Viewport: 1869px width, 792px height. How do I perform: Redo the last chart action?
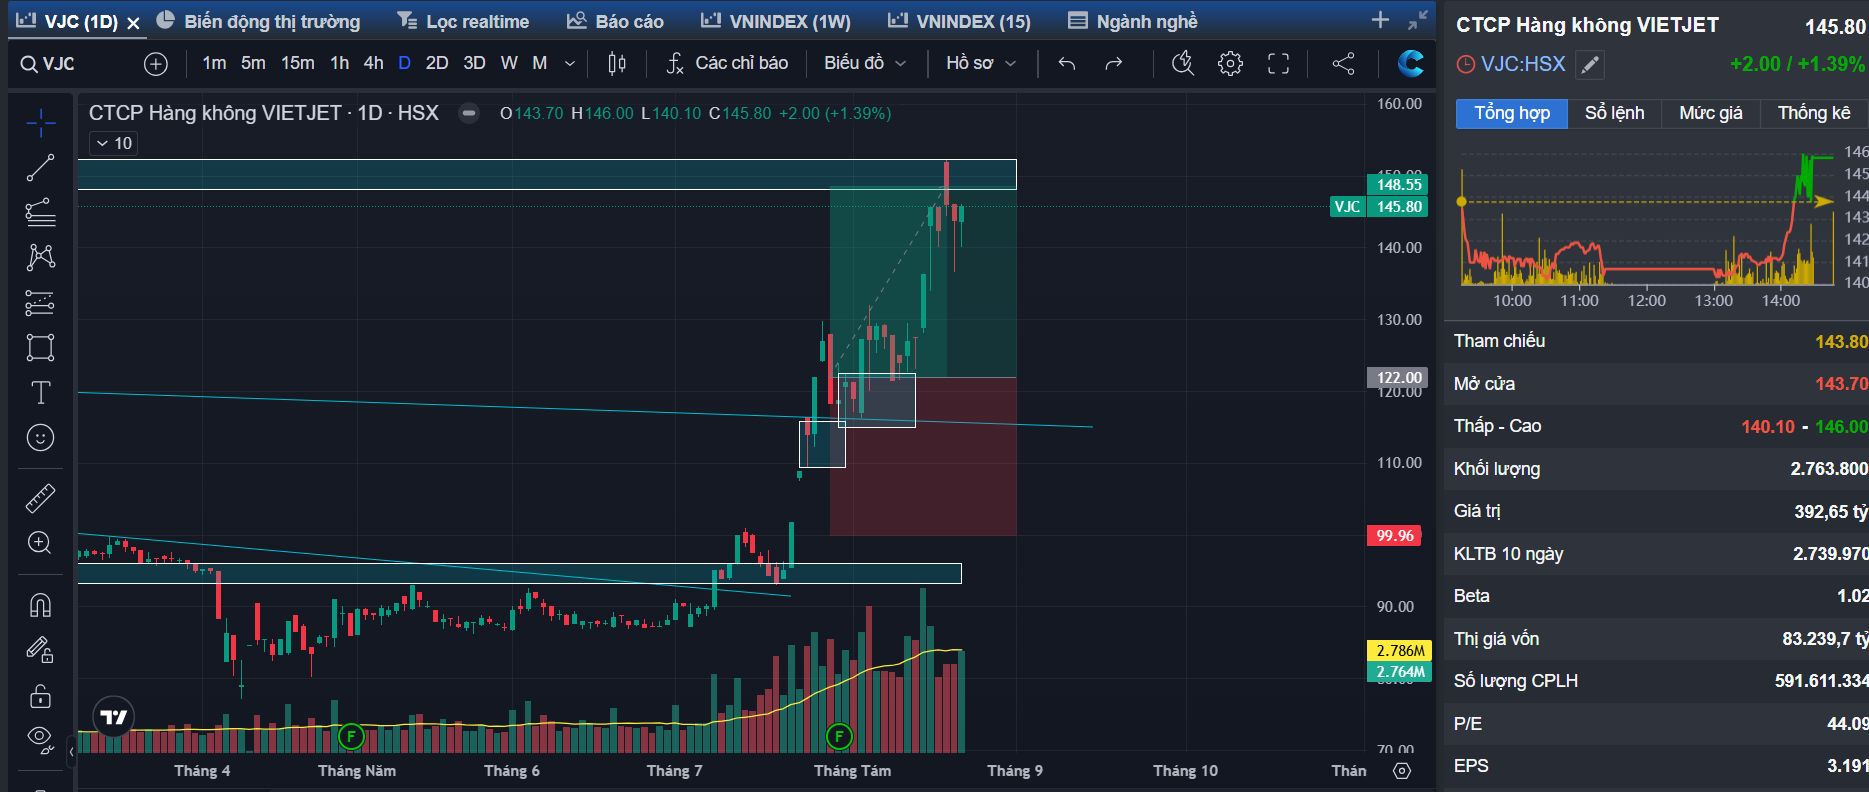click(1113, 64)
